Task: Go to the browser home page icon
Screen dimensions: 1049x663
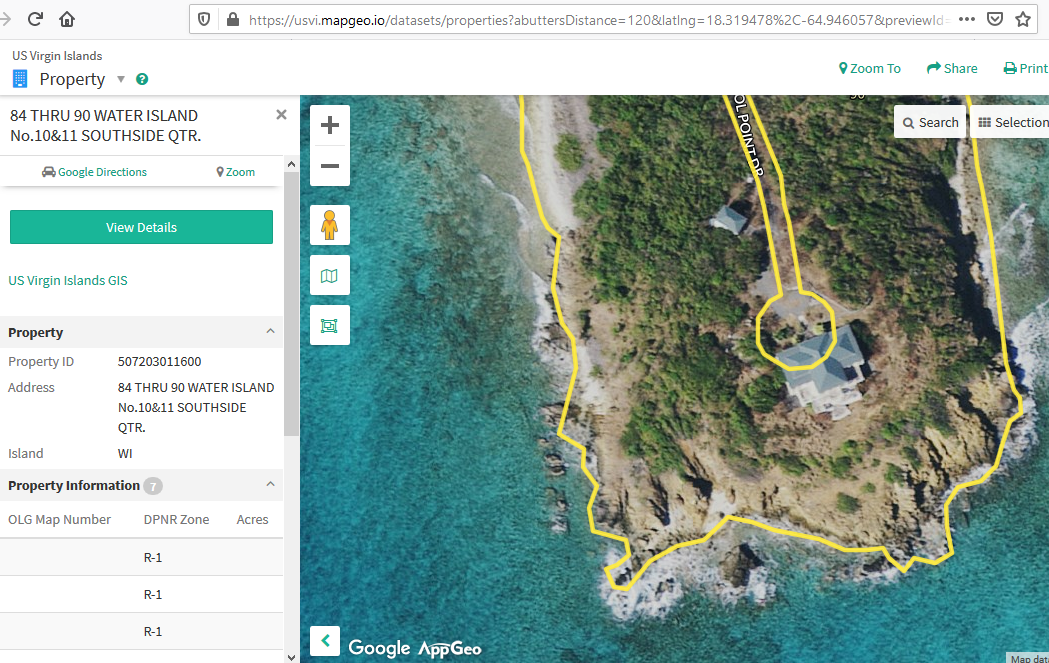Action: point(67,19)
